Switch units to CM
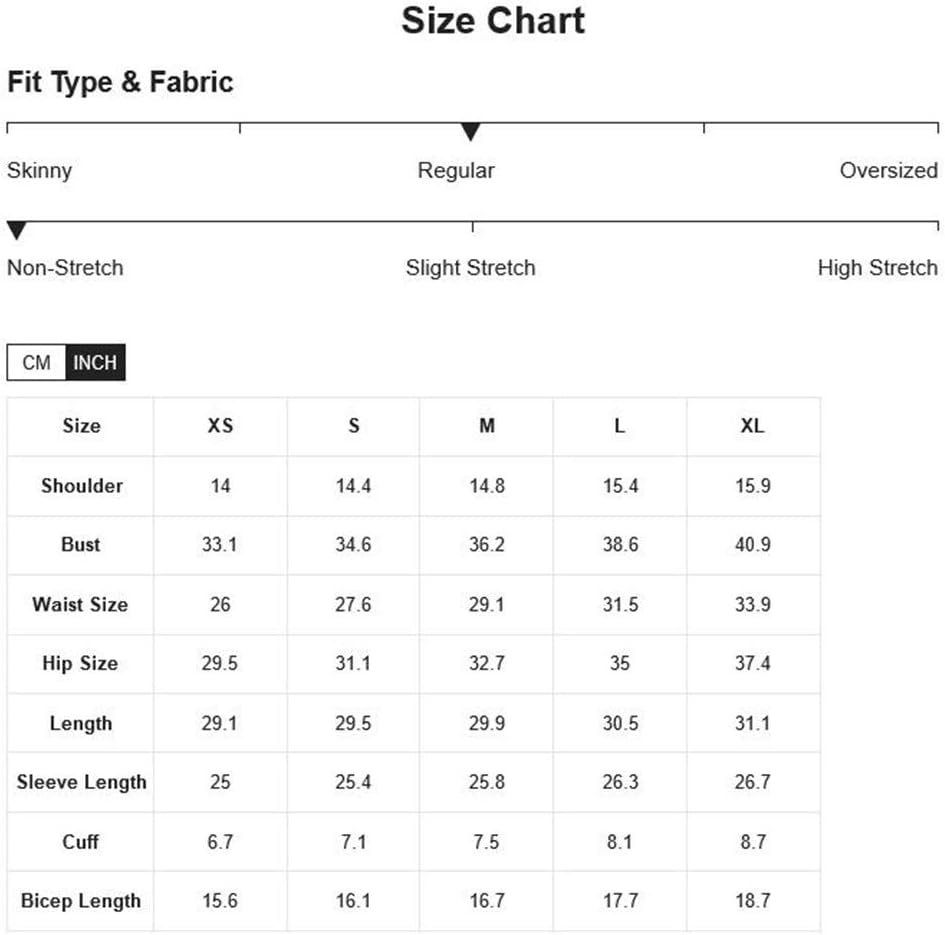 click(x=36, y=362)
